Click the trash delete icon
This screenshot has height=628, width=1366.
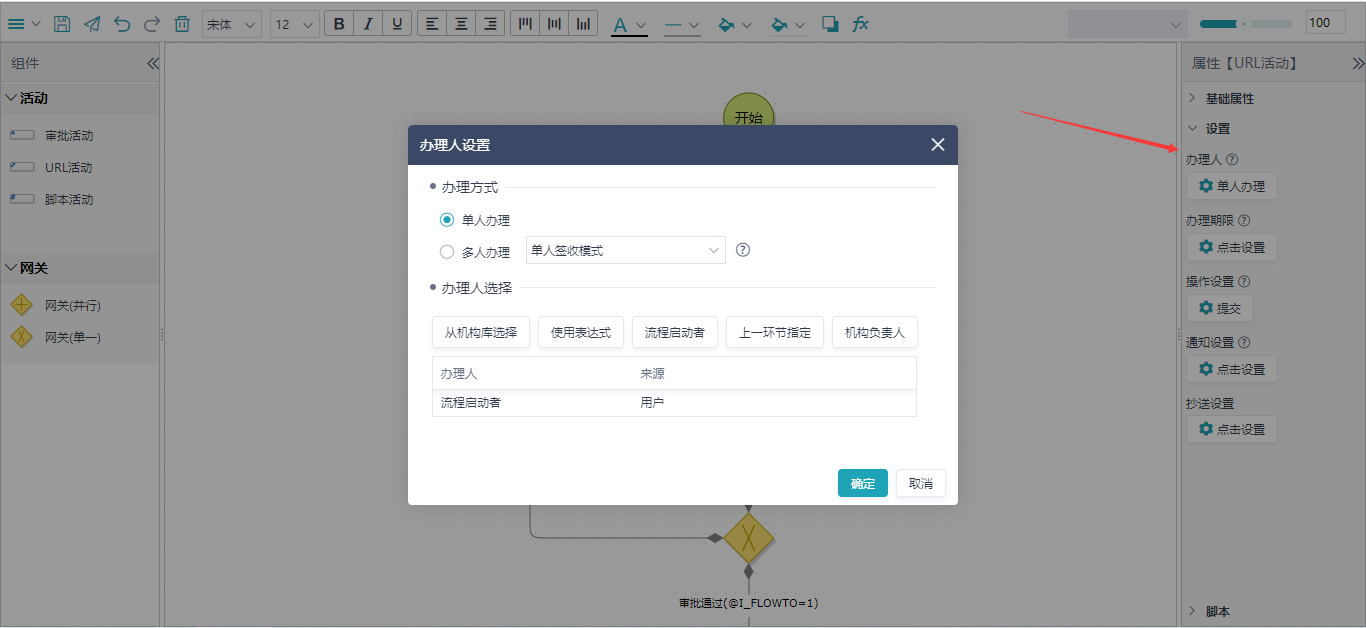(x=182, y=24)
